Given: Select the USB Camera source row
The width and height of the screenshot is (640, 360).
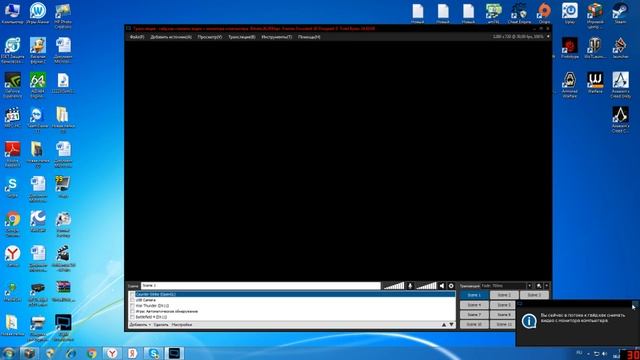Looking at the screenshot, I should [x=292, y=300].
